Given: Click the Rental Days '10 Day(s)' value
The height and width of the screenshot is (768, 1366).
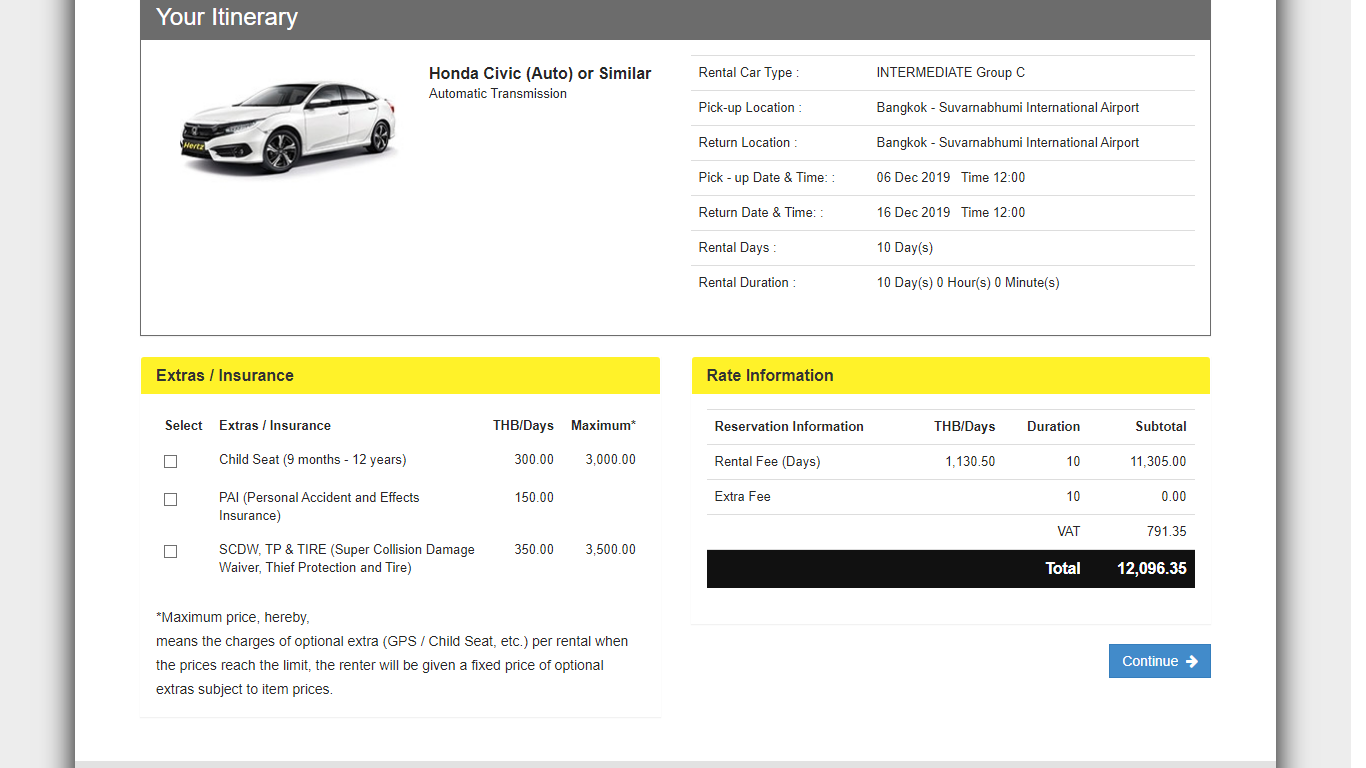Looking at the screenshot, I should [x=905, y=247].
